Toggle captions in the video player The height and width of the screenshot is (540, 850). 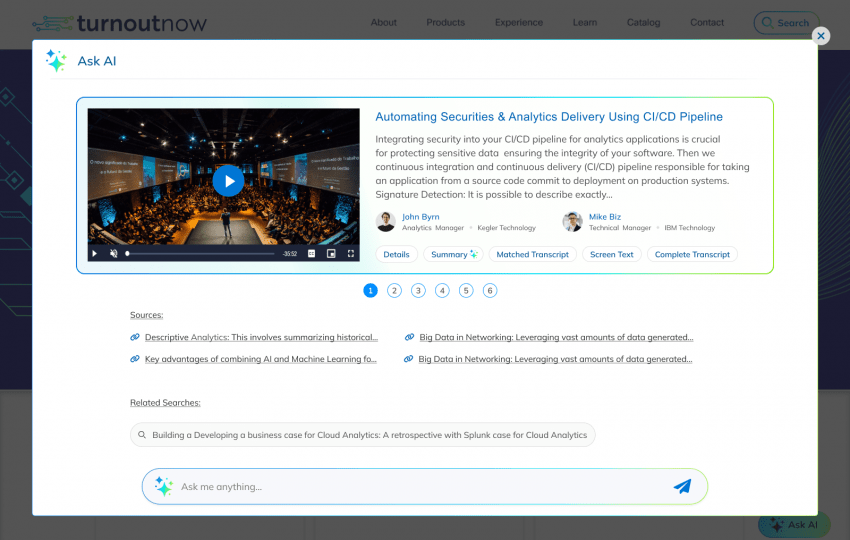coord(311,254)
